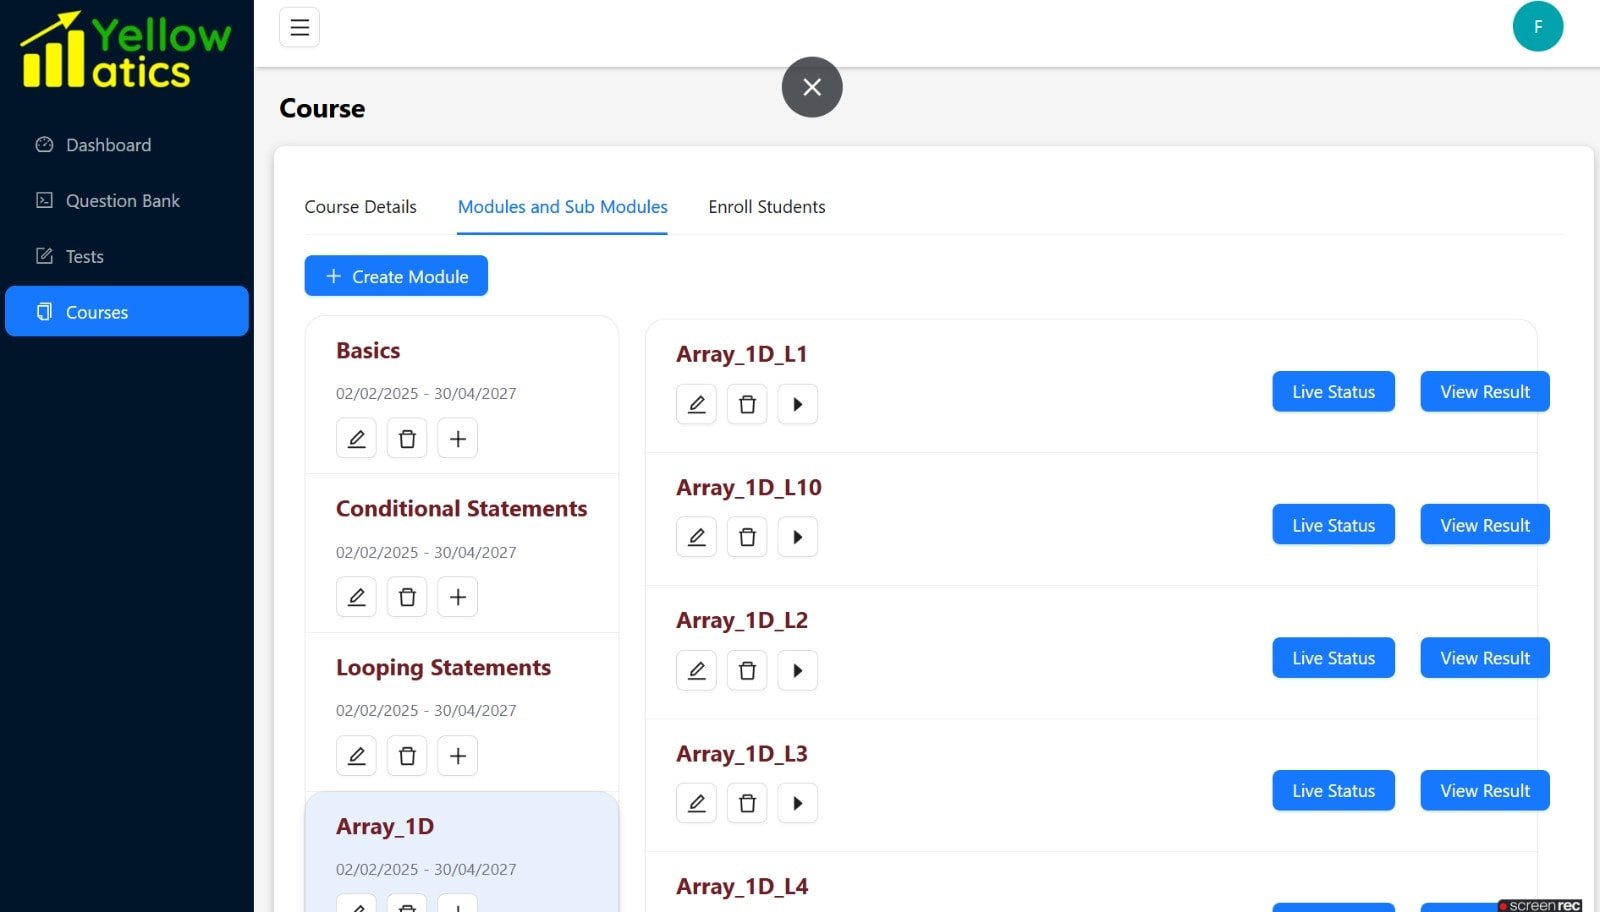Open Live Status for Array_1D_L1
The image size is (1600, 912).
(1333, 392)
